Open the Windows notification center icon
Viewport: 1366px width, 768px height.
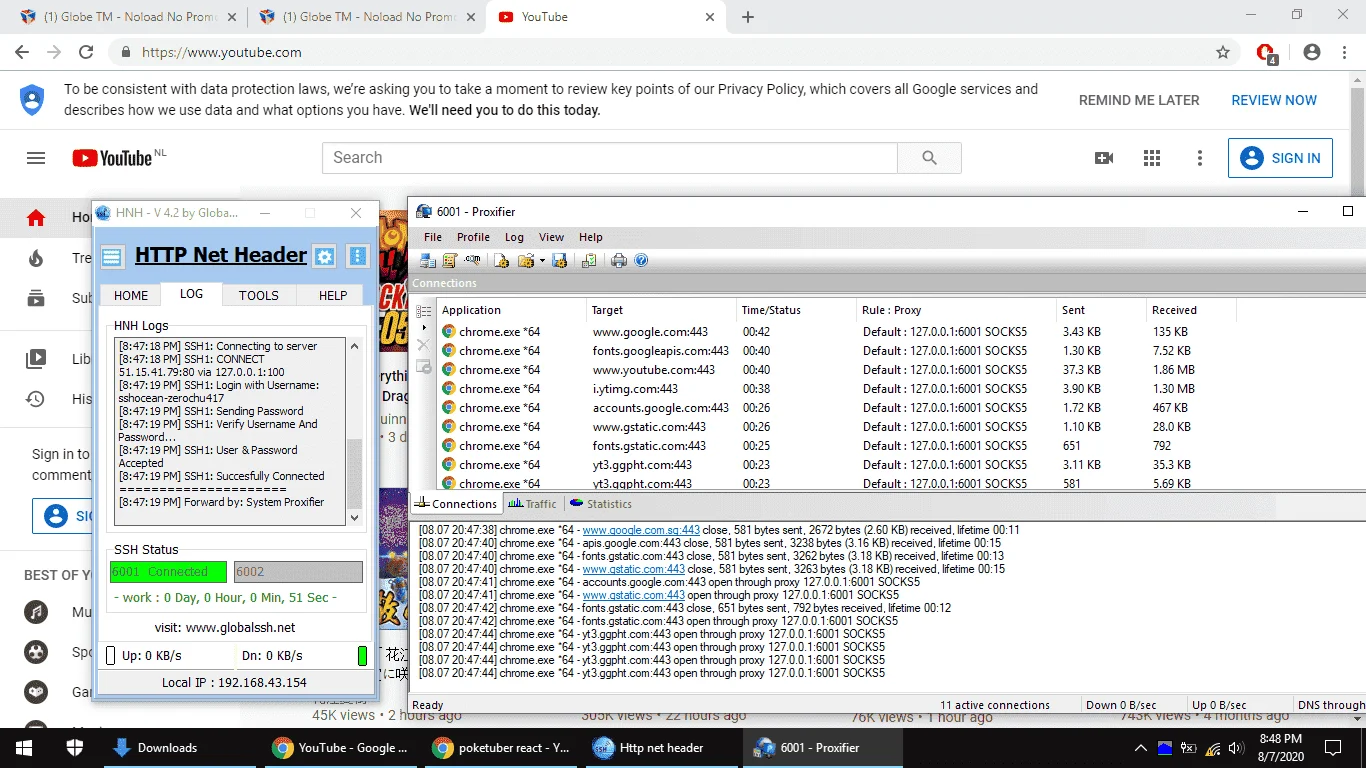tap(1333, 748)
